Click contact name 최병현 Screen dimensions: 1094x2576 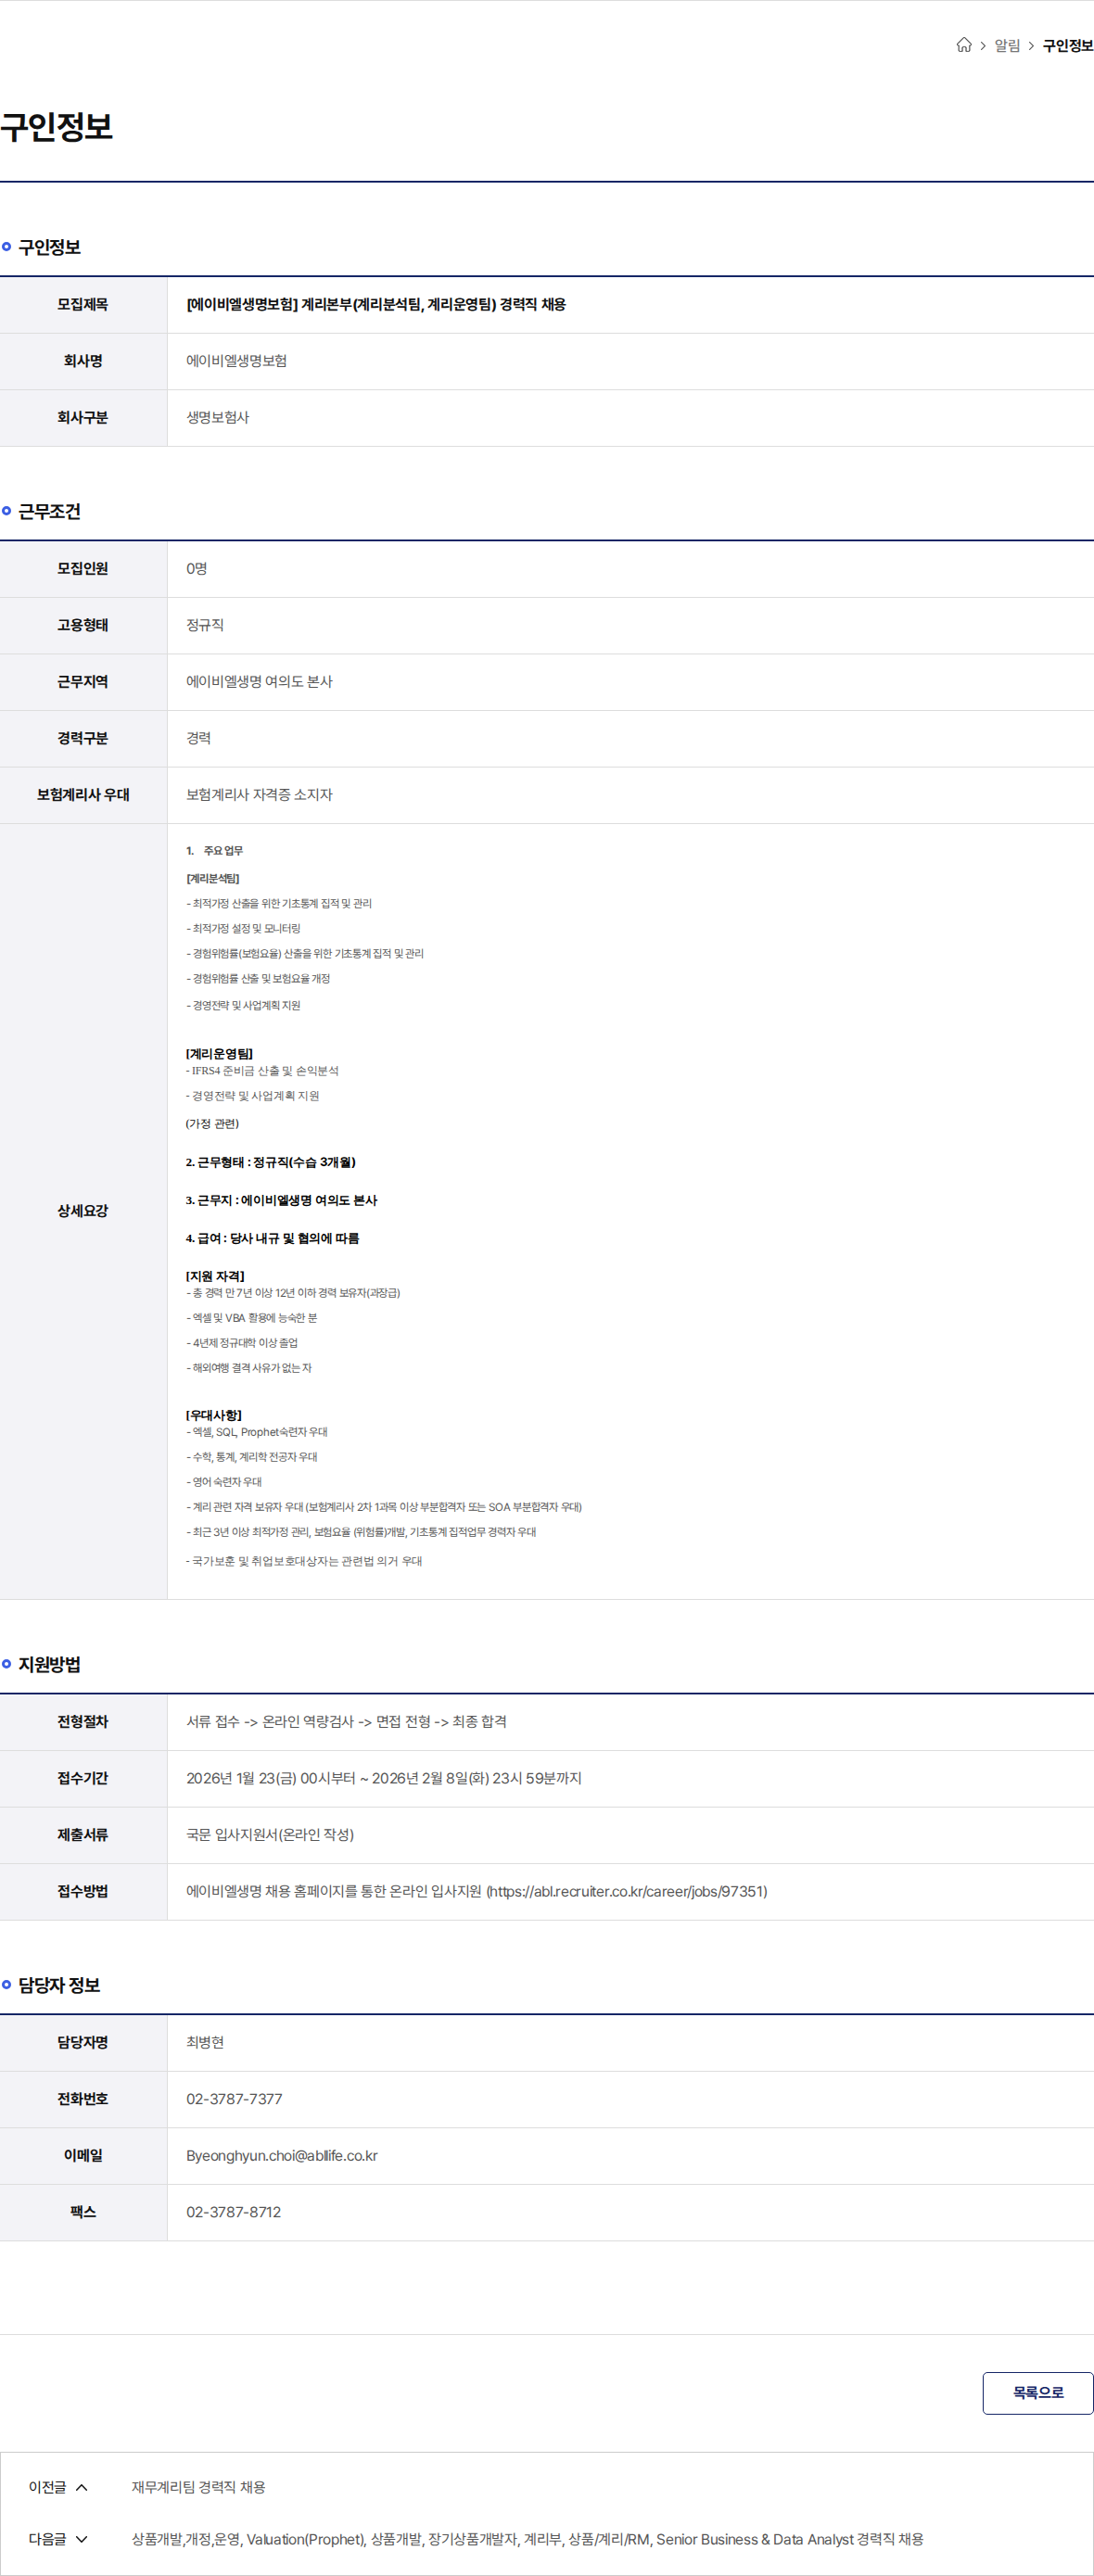(205, 2042)
